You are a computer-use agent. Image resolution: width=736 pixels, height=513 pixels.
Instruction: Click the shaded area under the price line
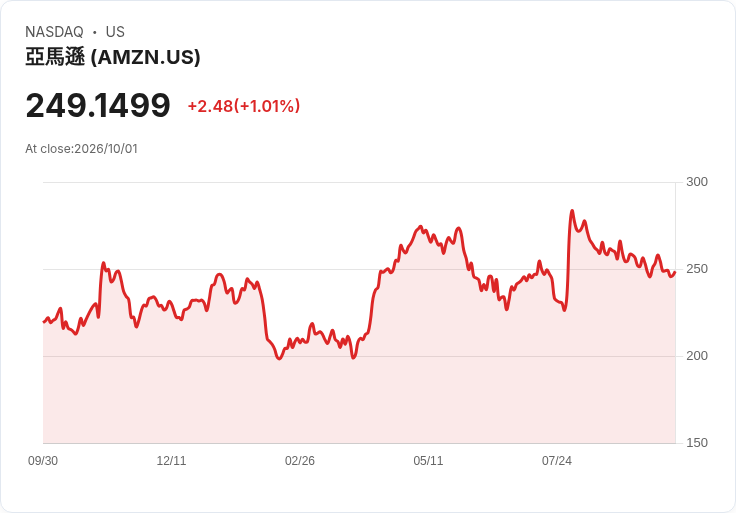(x=359, y=399)
